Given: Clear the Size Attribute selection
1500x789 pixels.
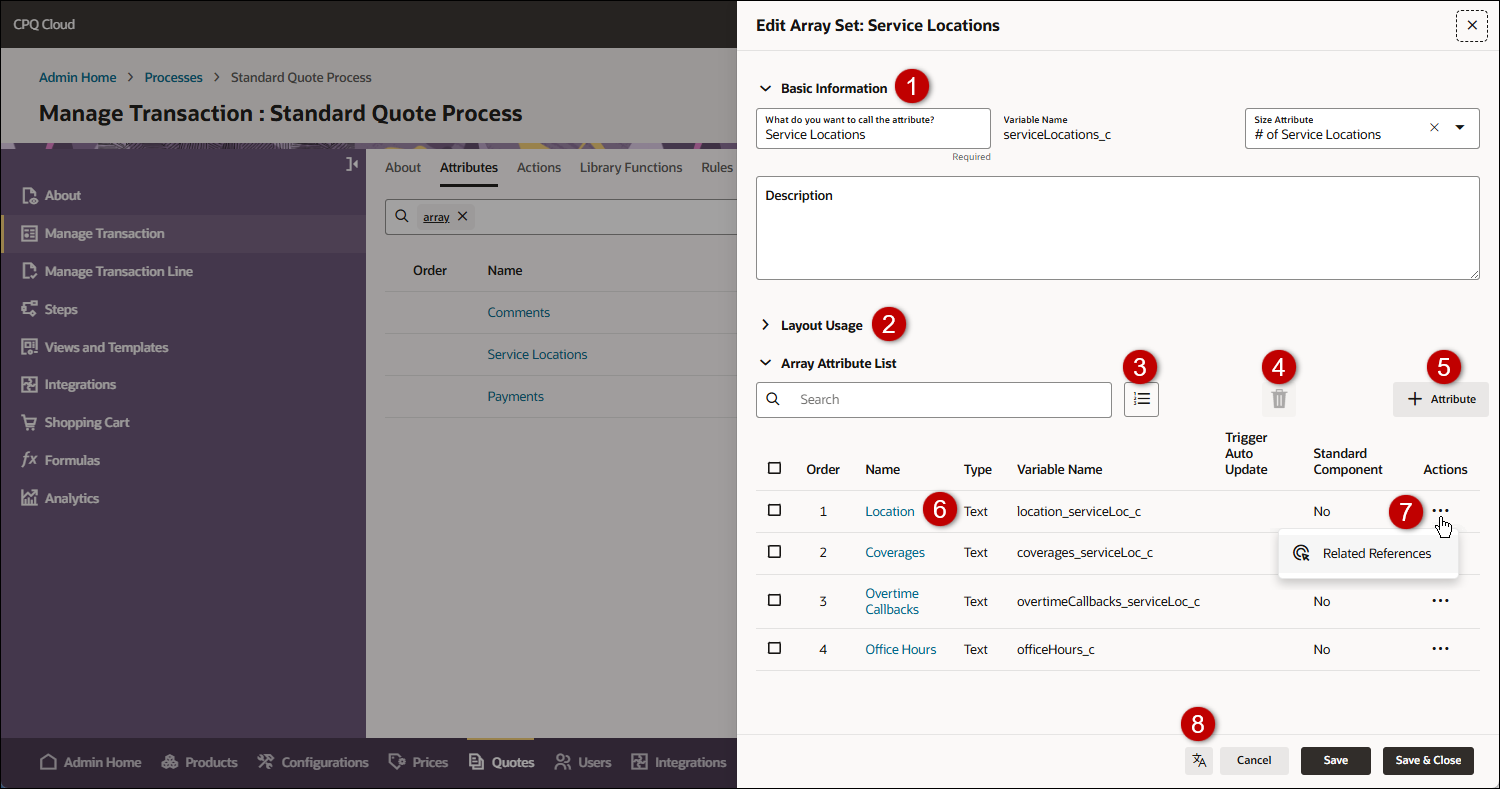Looking at the screenshot, I should [x=1434, y=128].
